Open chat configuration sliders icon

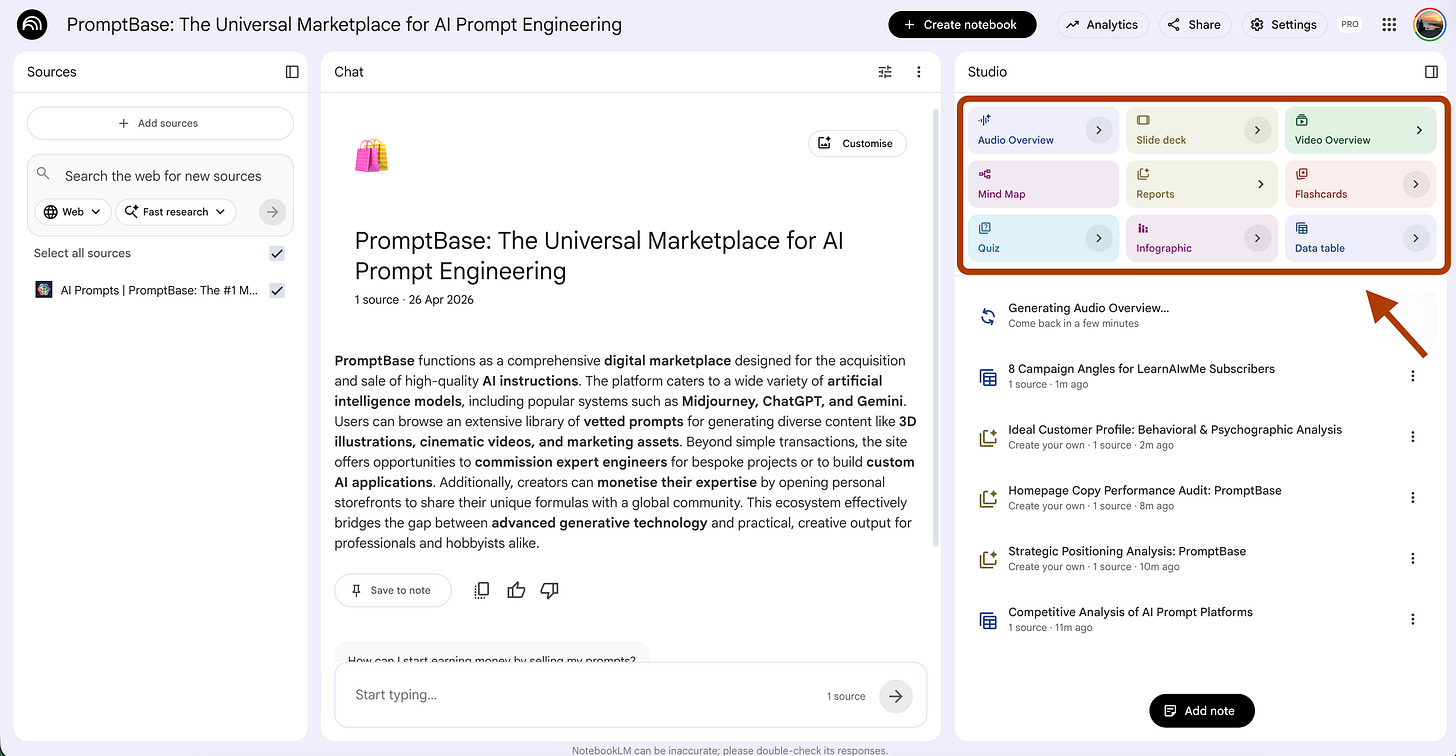[885, 72]
